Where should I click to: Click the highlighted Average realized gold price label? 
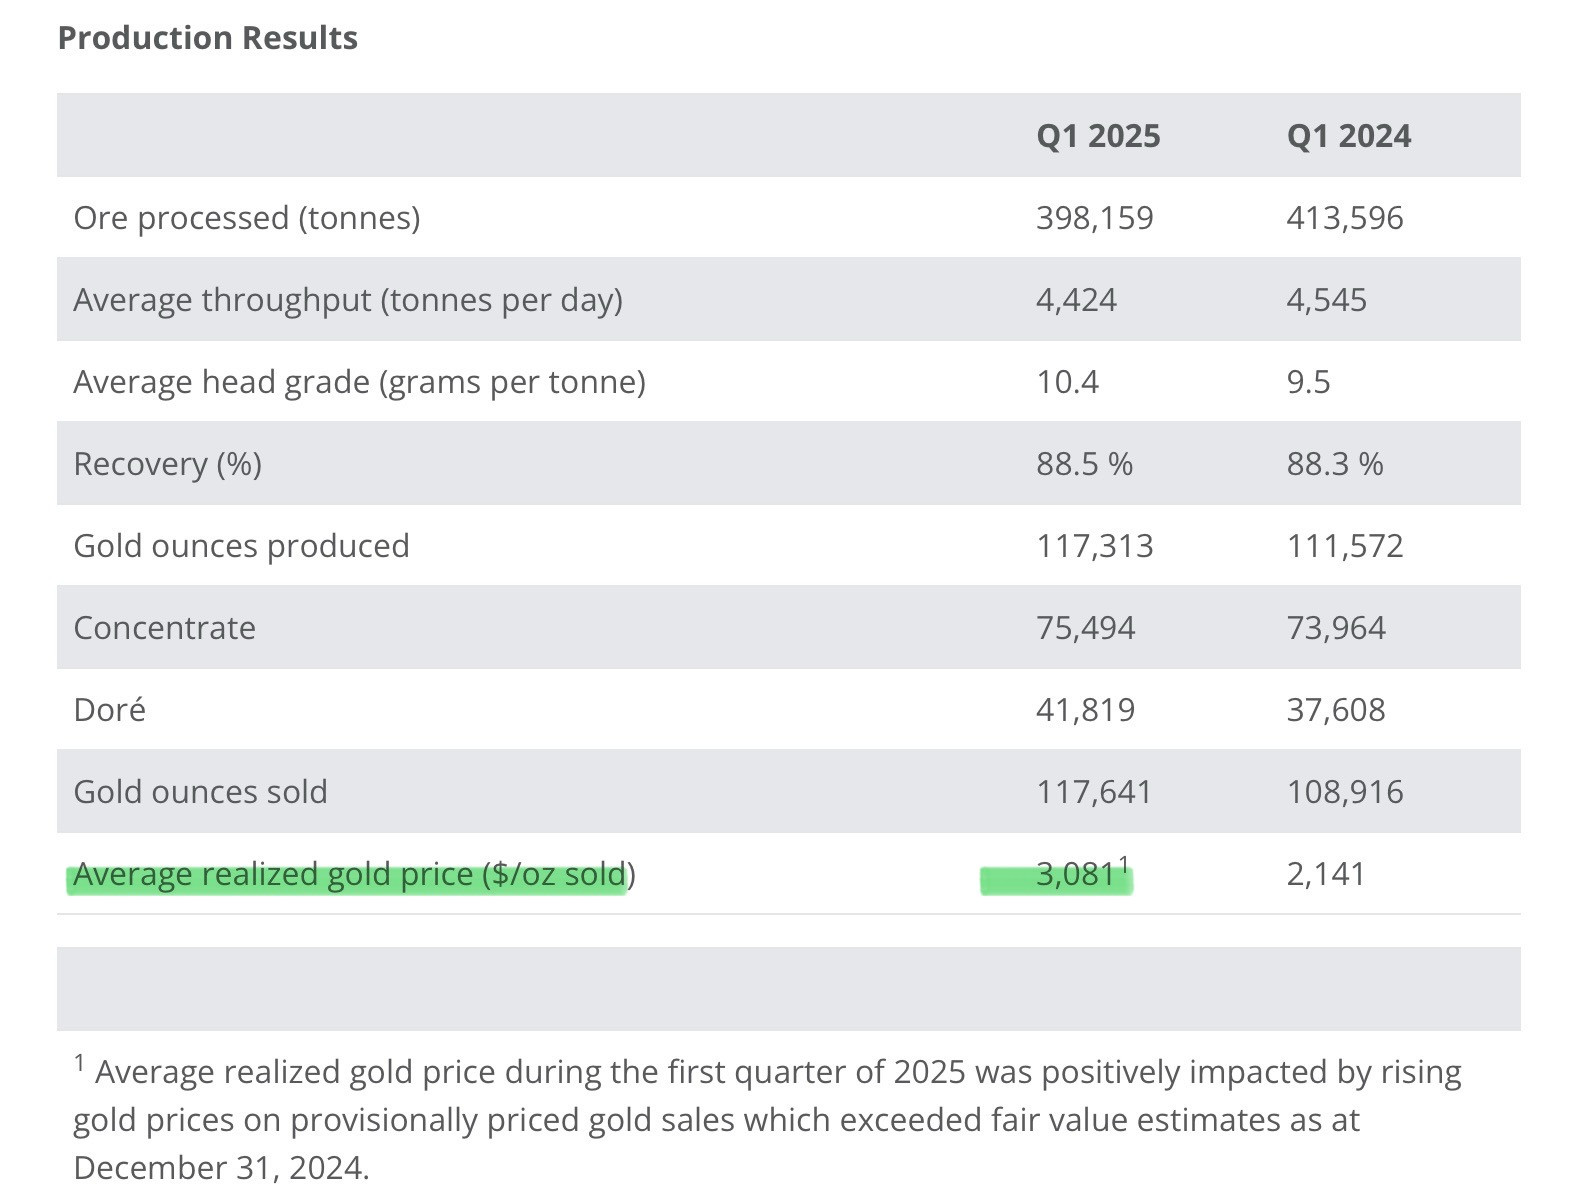point(354,875)
